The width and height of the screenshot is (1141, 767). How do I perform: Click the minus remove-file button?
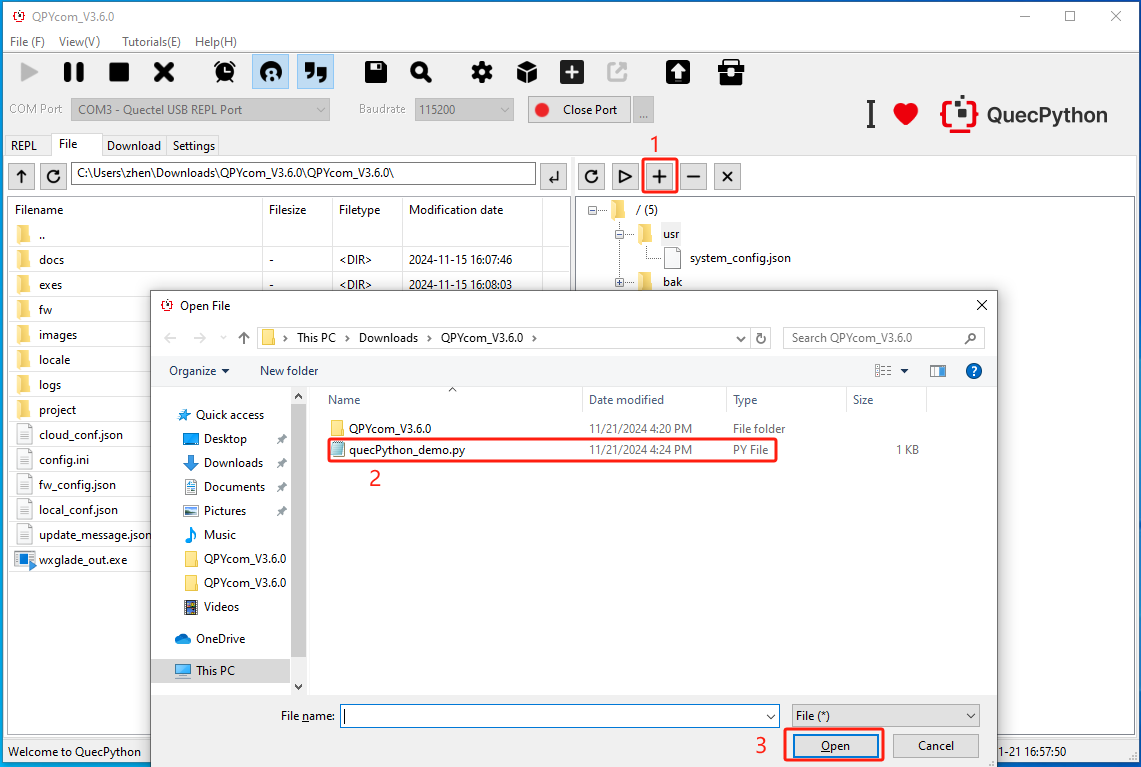click(x=693, y=176)
